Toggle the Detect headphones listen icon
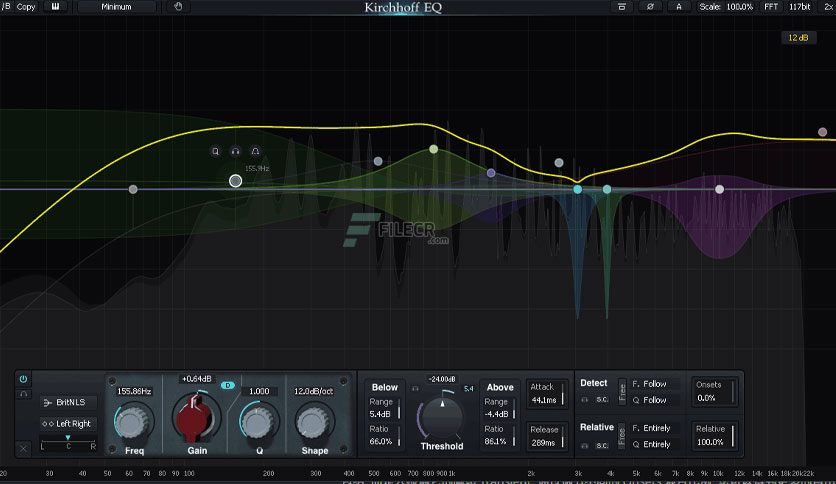Image resolution: width=836 pixels, height=484 pixels. 585,399
